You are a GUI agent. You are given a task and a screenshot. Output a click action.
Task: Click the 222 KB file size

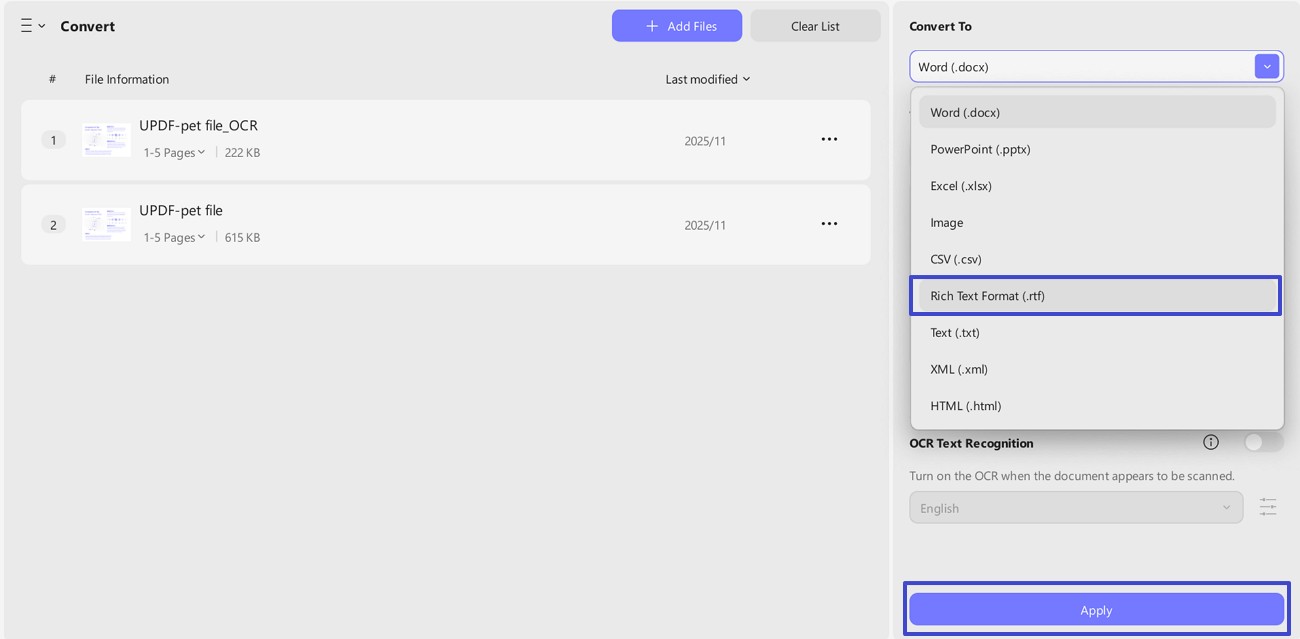(x=242, y=153)
